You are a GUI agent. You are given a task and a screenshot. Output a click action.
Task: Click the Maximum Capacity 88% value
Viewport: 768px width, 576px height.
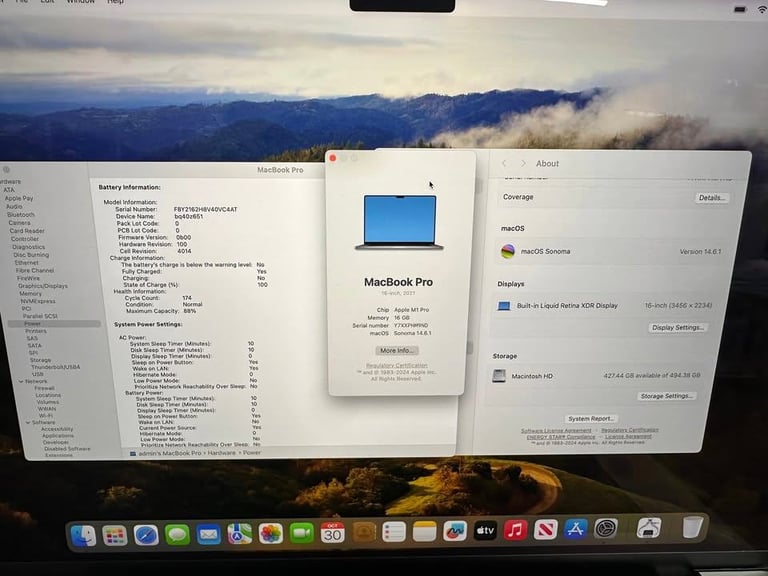(x=190, y=311)
